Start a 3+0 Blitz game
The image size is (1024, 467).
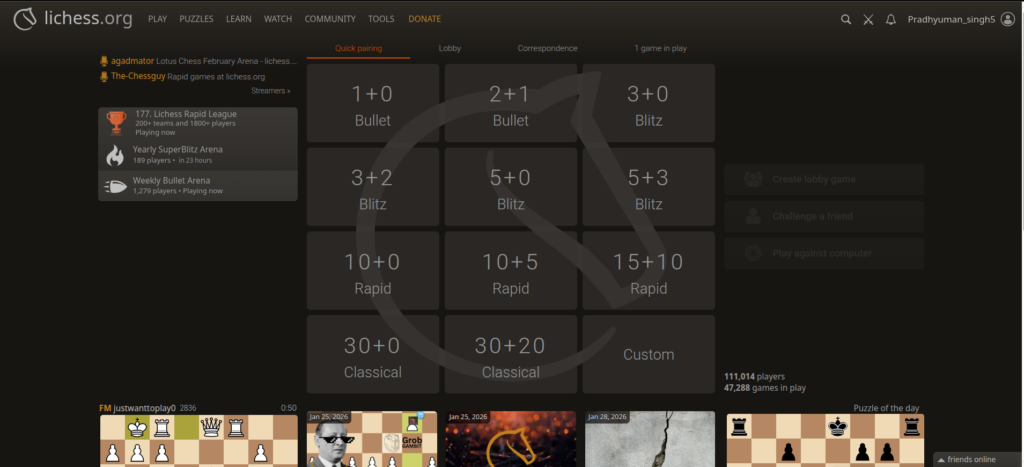(x=648, y=103)
